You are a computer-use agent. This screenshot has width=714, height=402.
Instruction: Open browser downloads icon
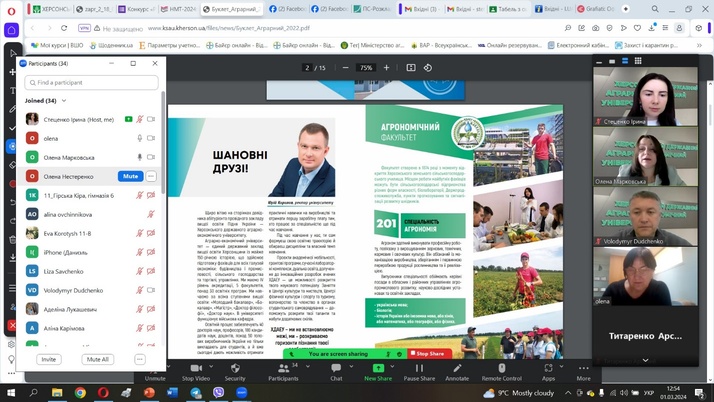pyautogui.click(x=652, y=28)
